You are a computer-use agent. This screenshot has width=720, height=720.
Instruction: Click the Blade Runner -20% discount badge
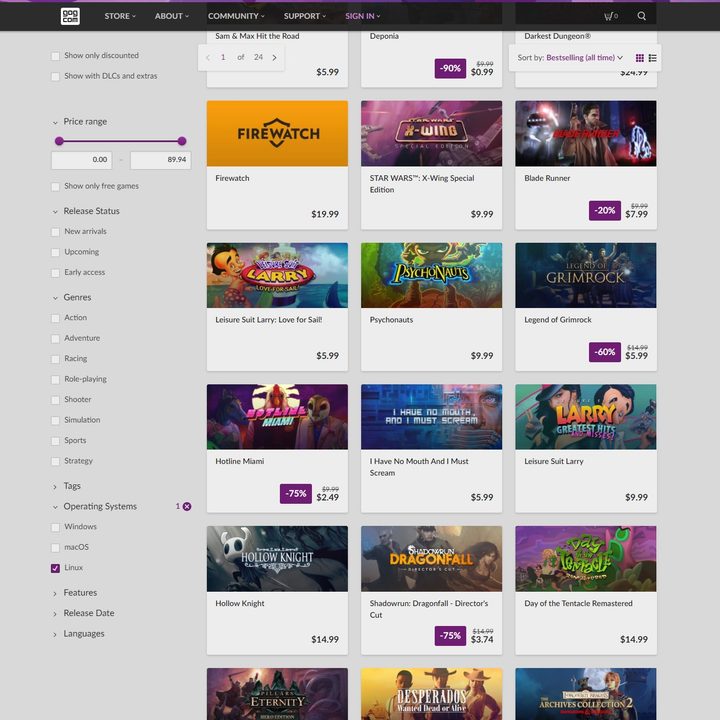[605, 210]
